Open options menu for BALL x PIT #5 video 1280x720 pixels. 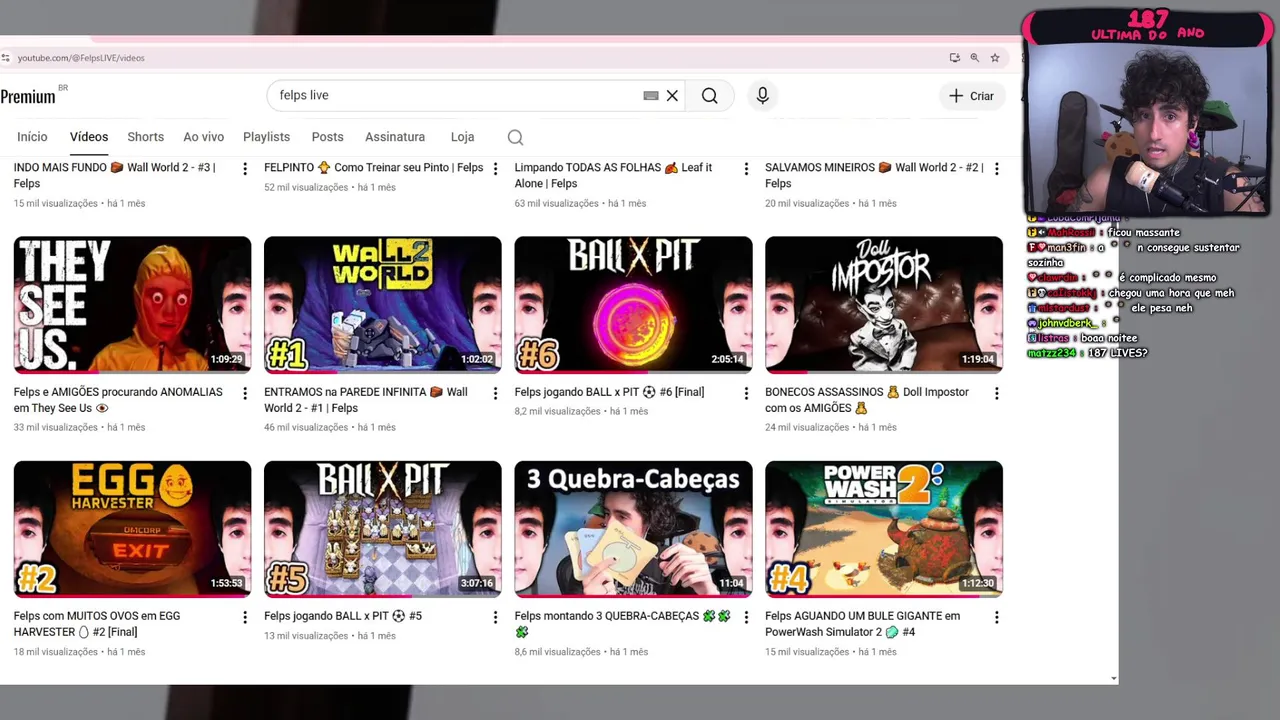tap(495, 618)
